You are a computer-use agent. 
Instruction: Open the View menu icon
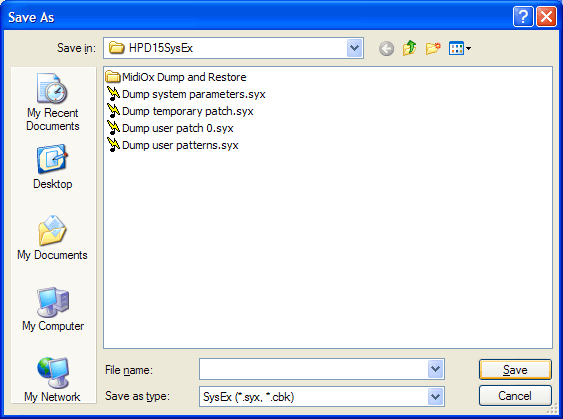(x=460, y=48)
